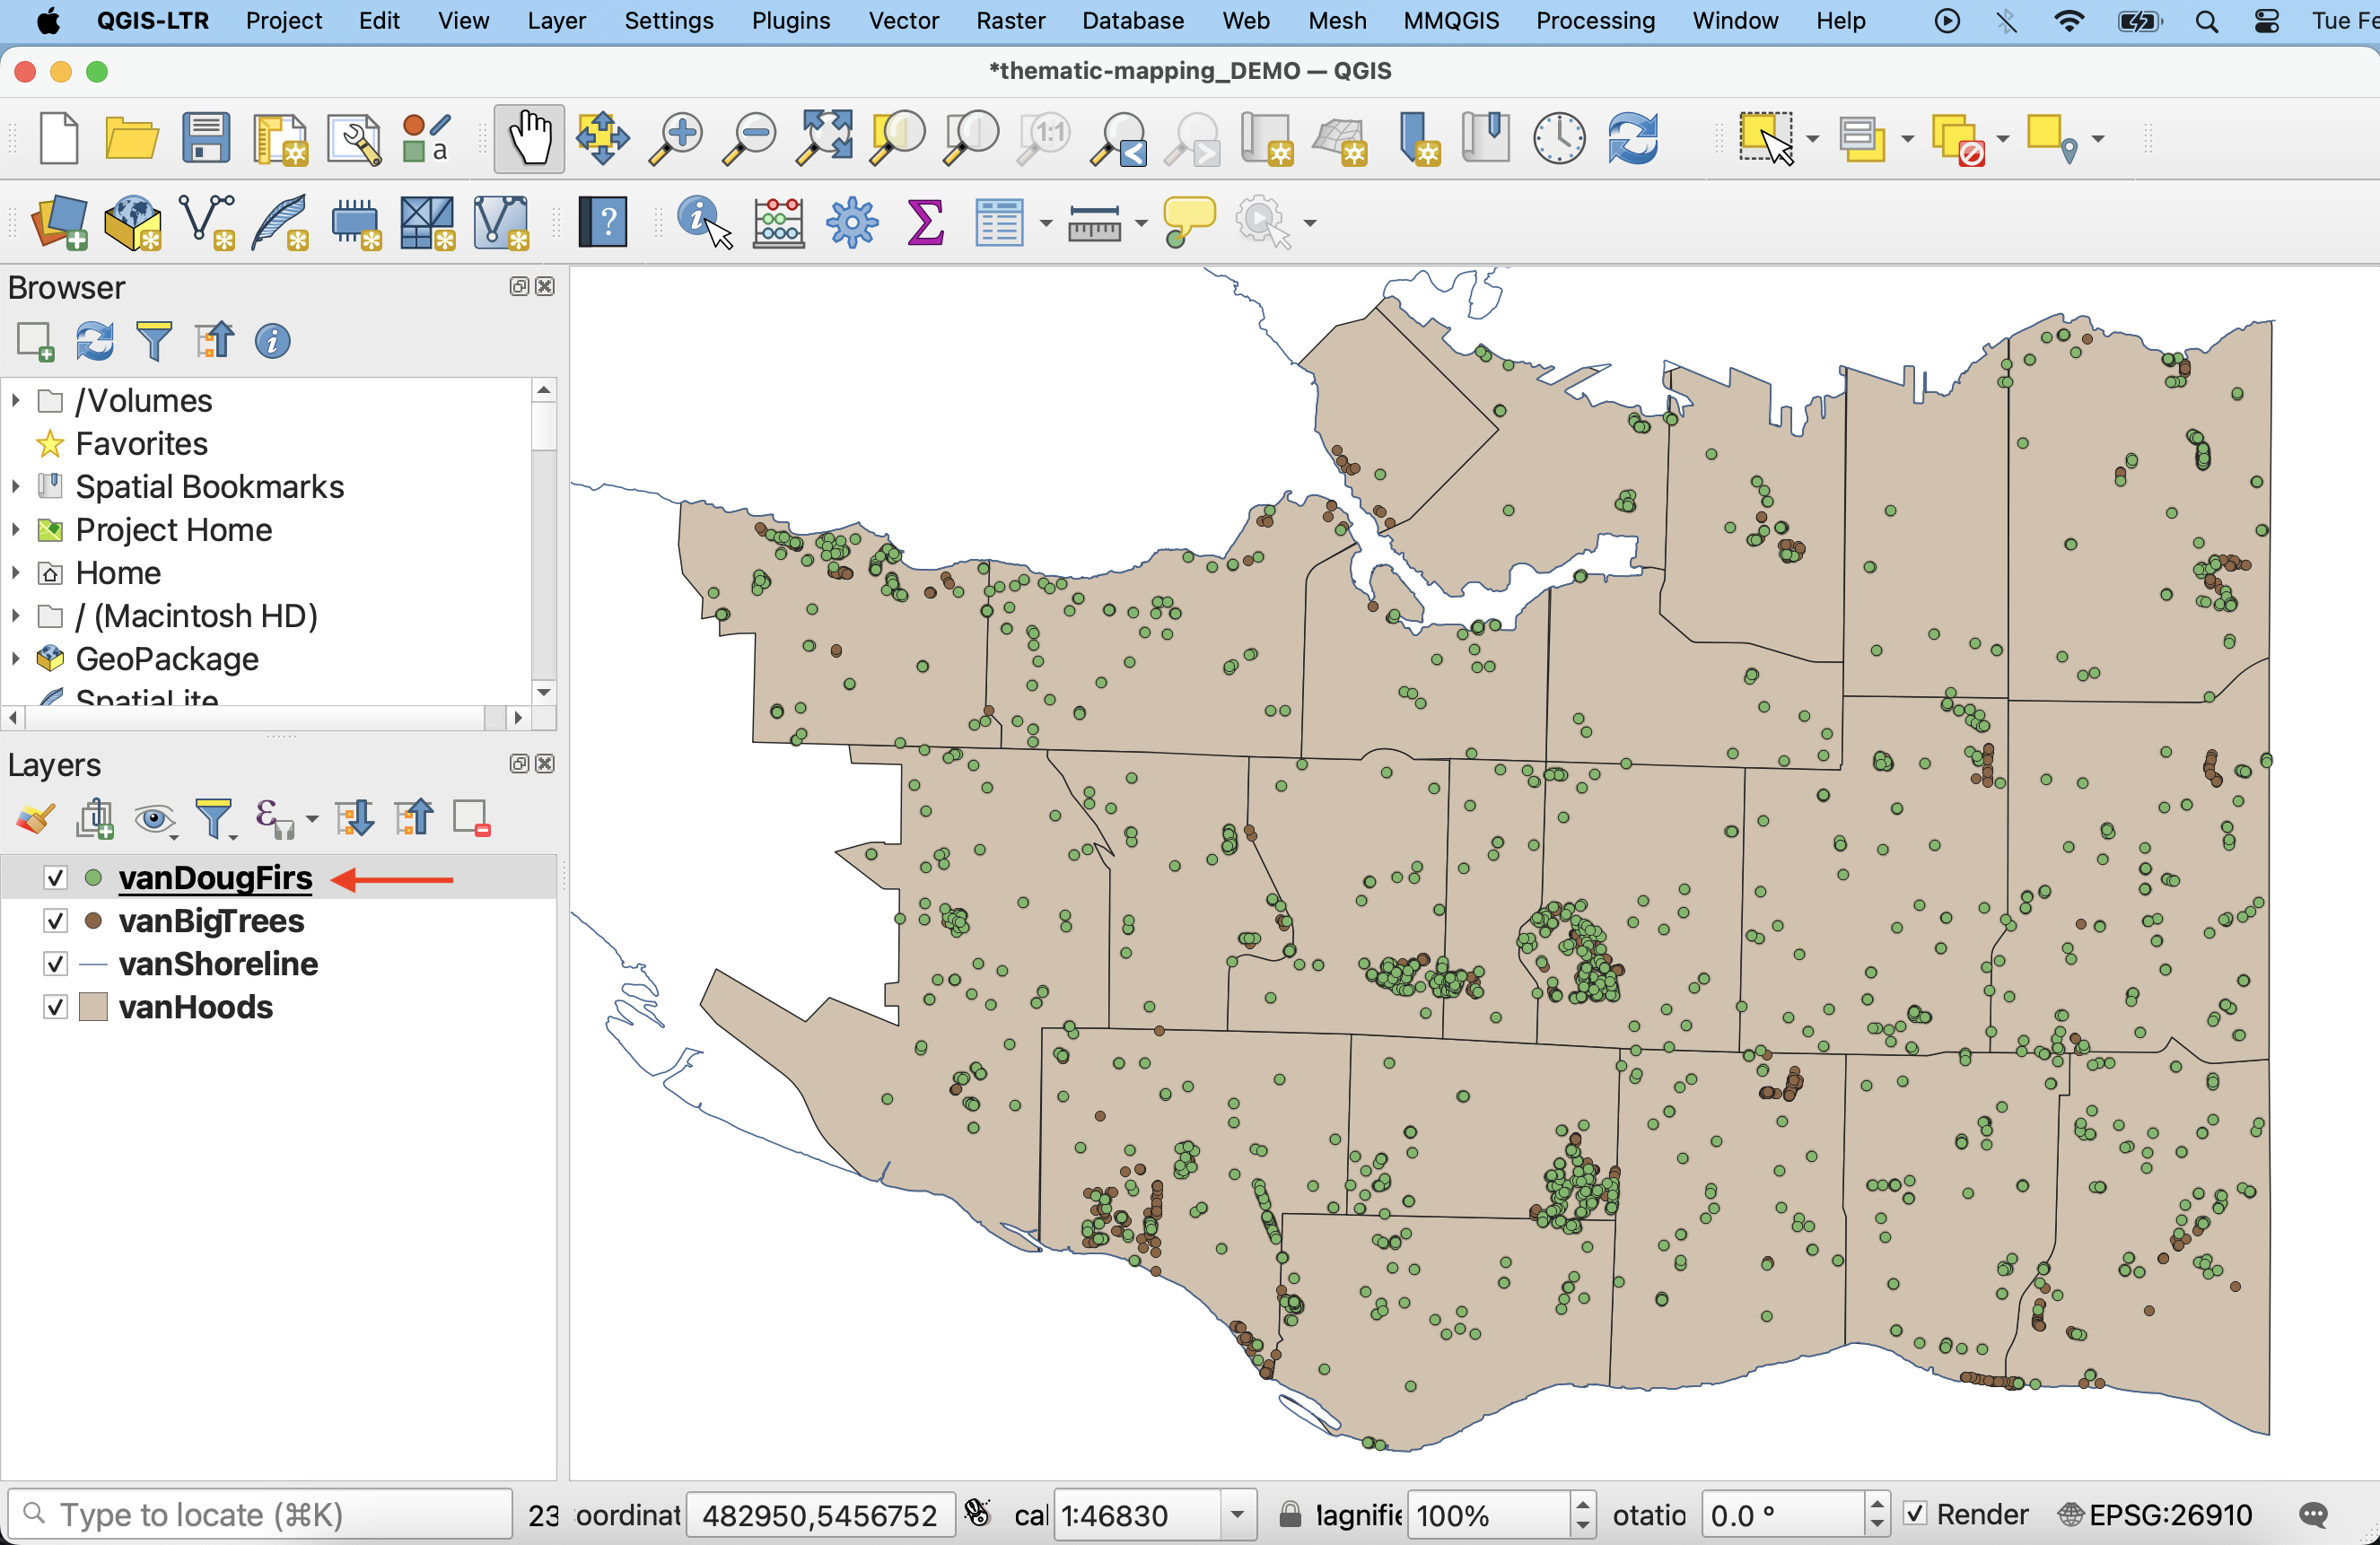Viewport: 2380px width, 1545px height.
Task: Open the Processing menu
Action: (1594, 20)
